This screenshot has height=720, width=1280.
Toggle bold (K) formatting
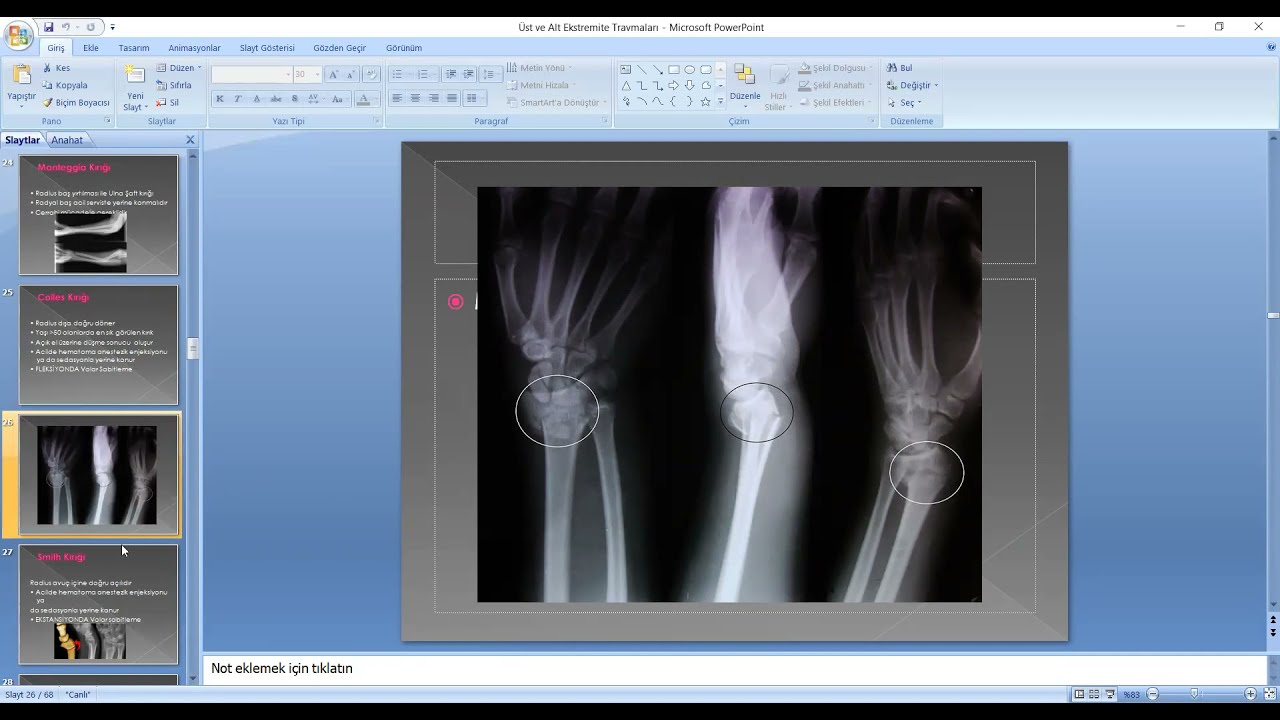220,99
